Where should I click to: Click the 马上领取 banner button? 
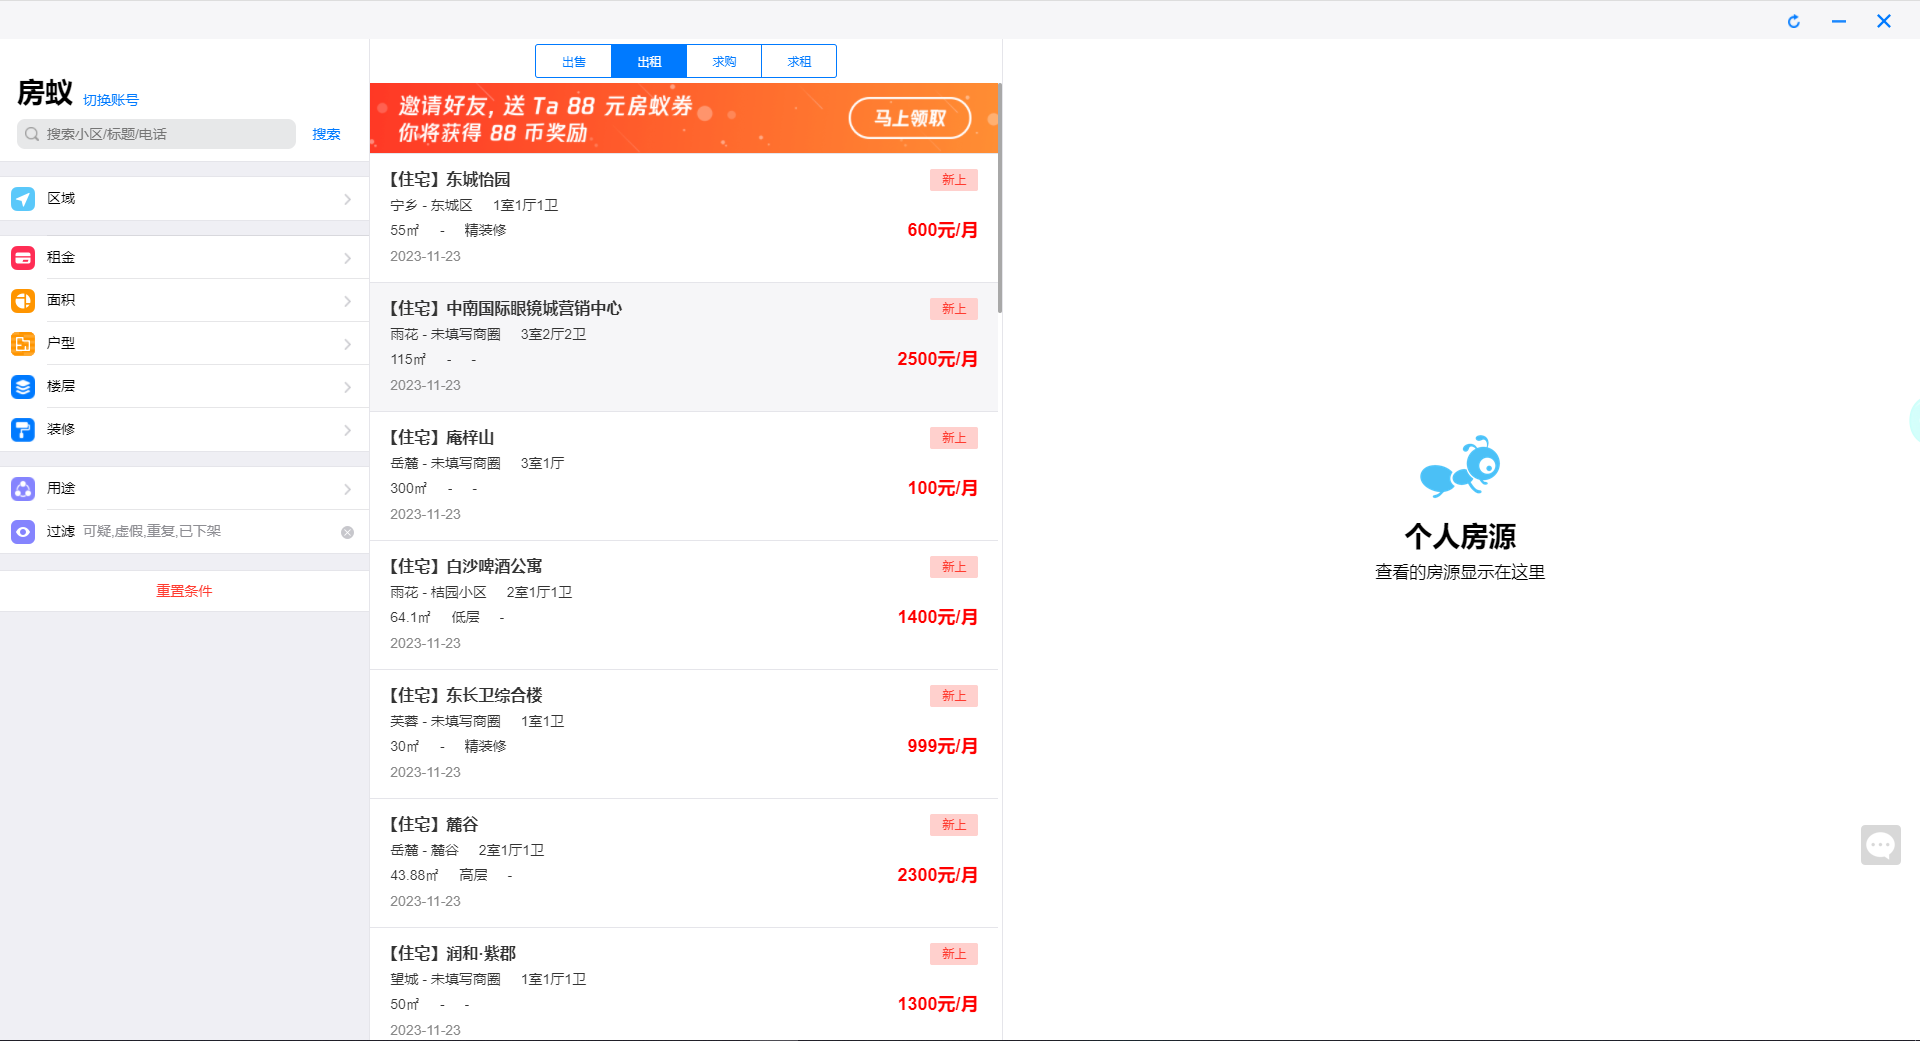(x=910, y=118)
